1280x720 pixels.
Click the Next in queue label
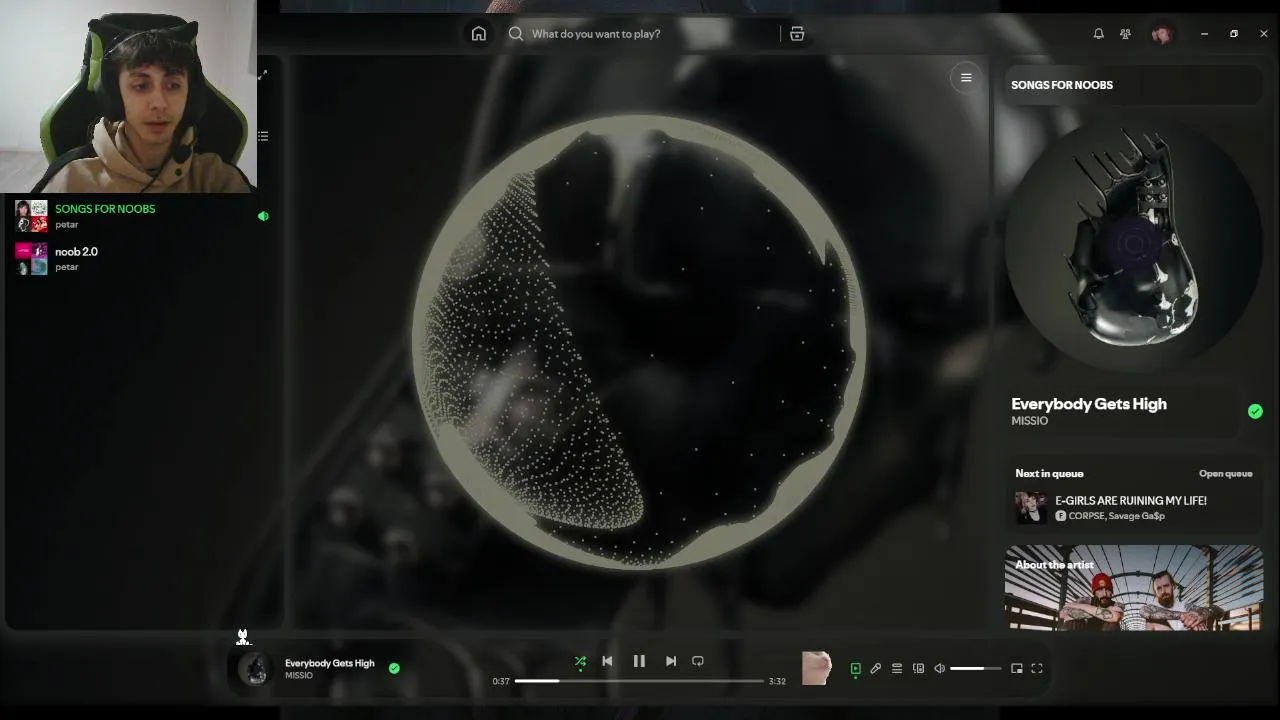coord(1049,474)
